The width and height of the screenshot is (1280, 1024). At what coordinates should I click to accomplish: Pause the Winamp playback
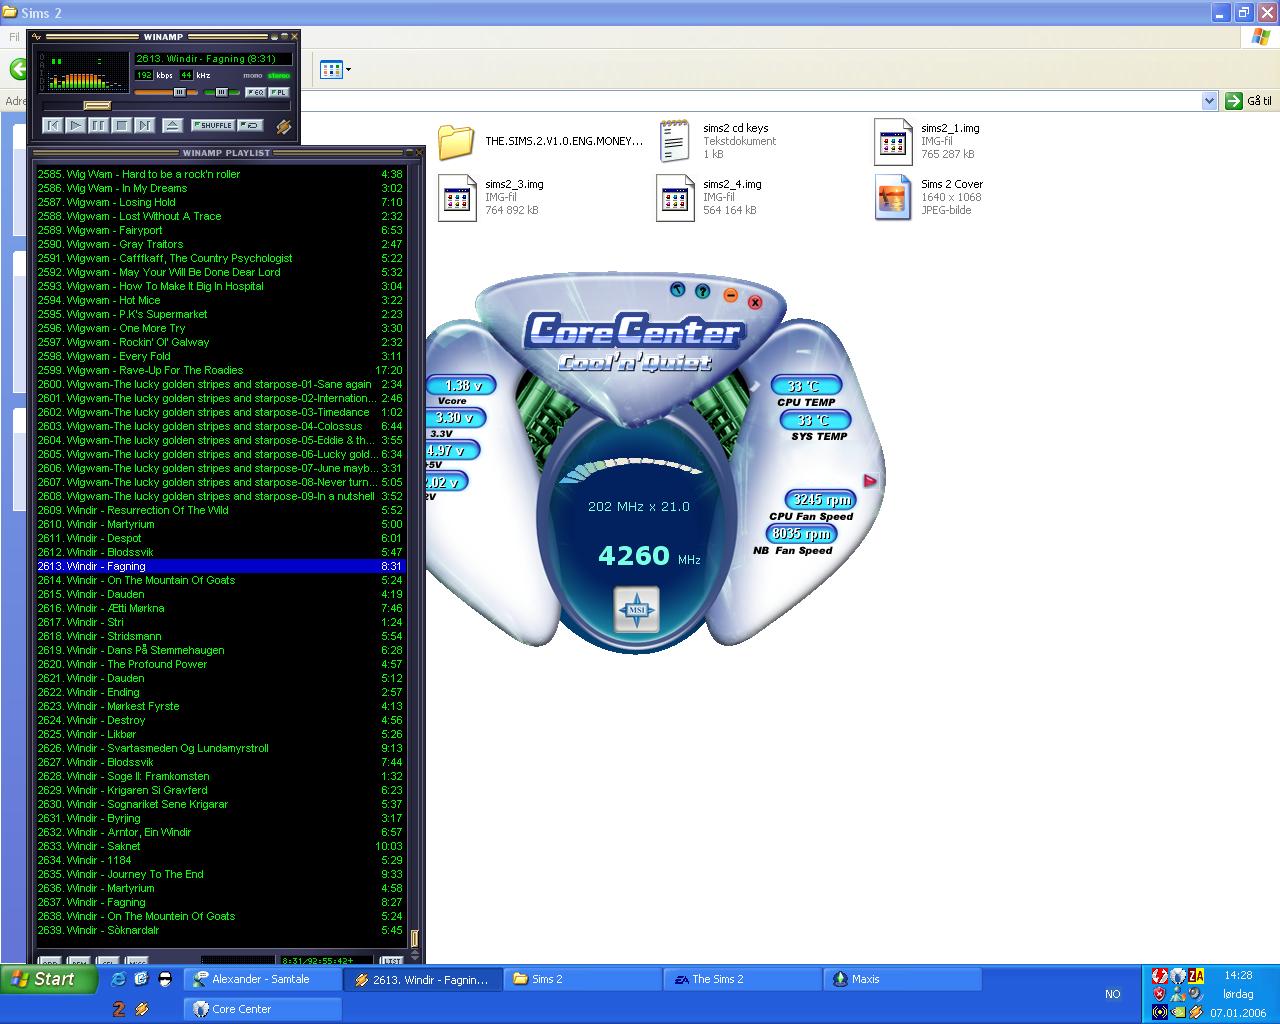coord(98,125)
